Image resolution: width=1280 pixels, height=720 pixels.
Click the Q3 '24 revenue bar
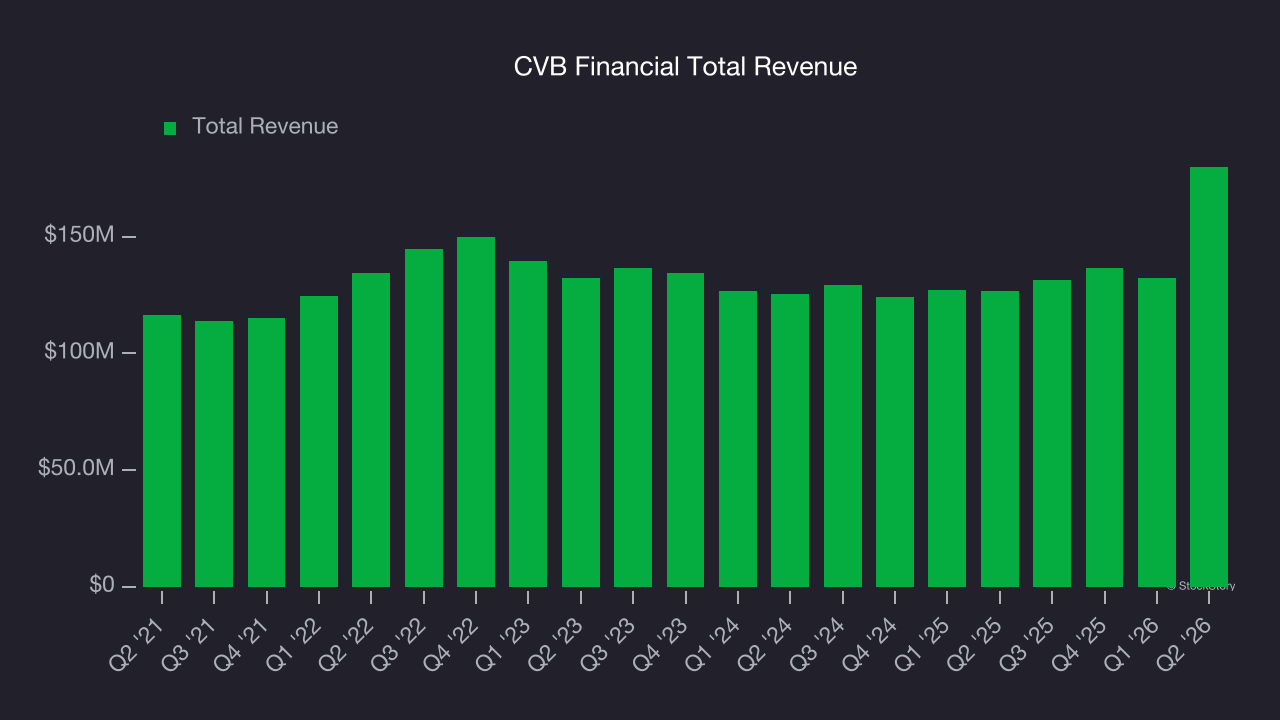point(843,436)
